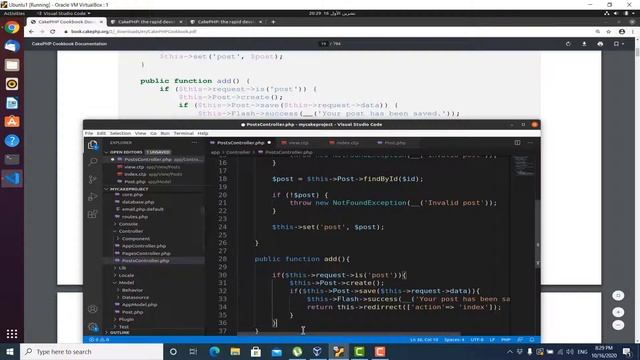640x360 pixels.
Task: Click the Ln/Col cursor position in status bar
Action: click(424, 340)
